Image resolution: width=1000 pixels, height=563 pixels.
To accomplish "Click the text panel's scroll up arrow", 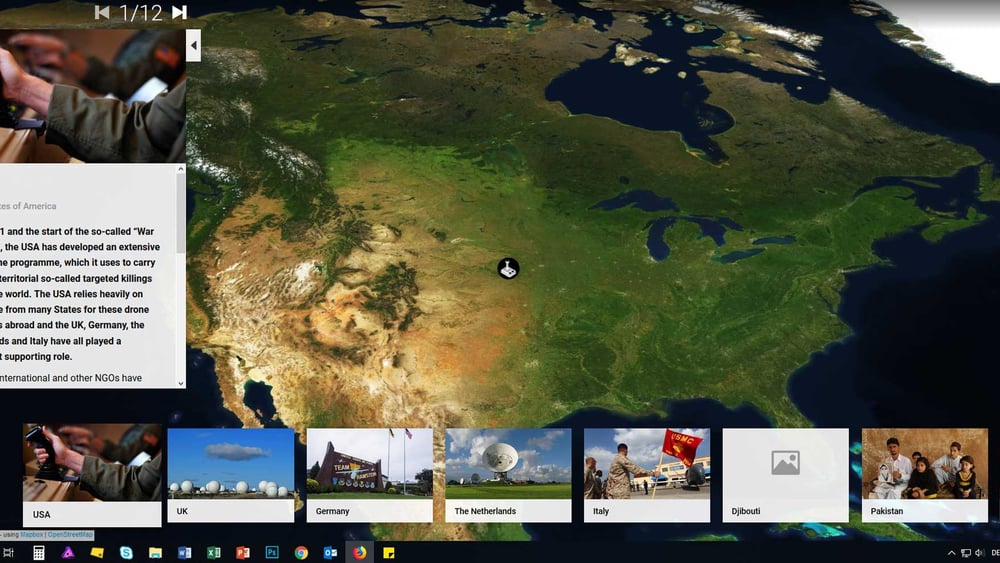I will (181, 169).
